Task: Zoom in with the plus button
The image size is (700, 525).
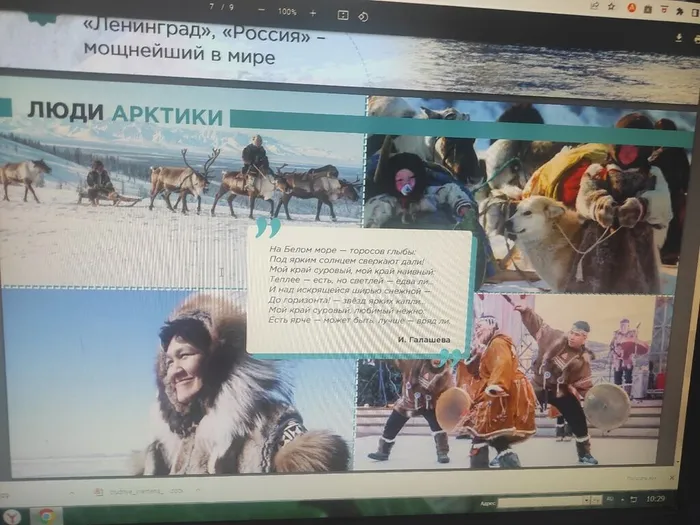Action: tap(313, 13)
